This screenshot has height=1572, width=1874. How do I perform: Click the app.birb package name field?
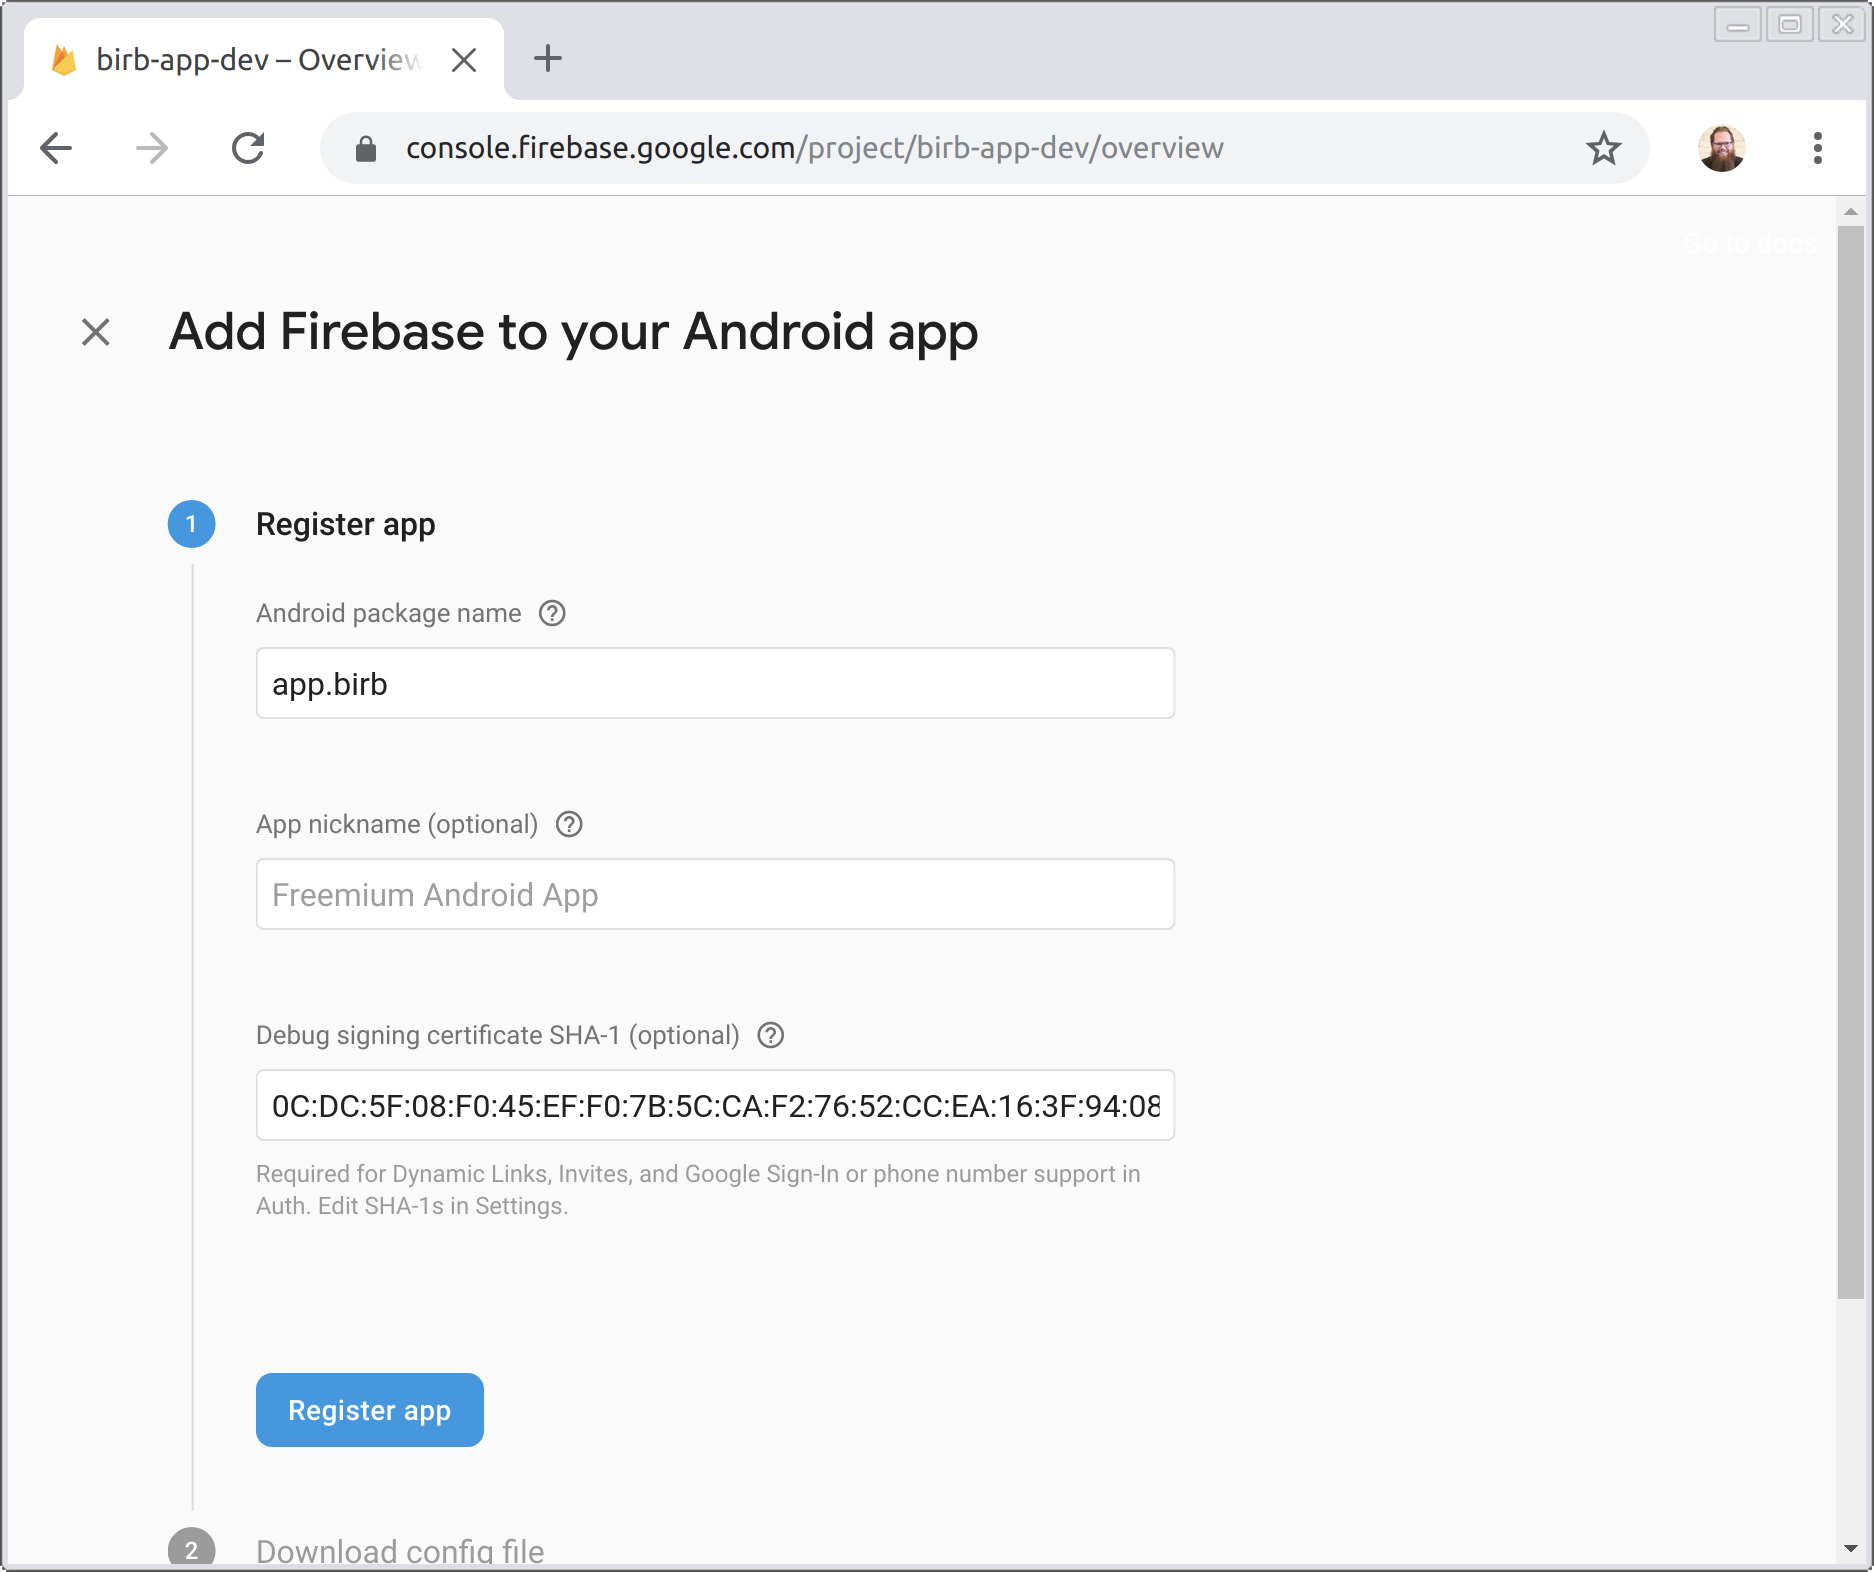(x=714, y=683)
